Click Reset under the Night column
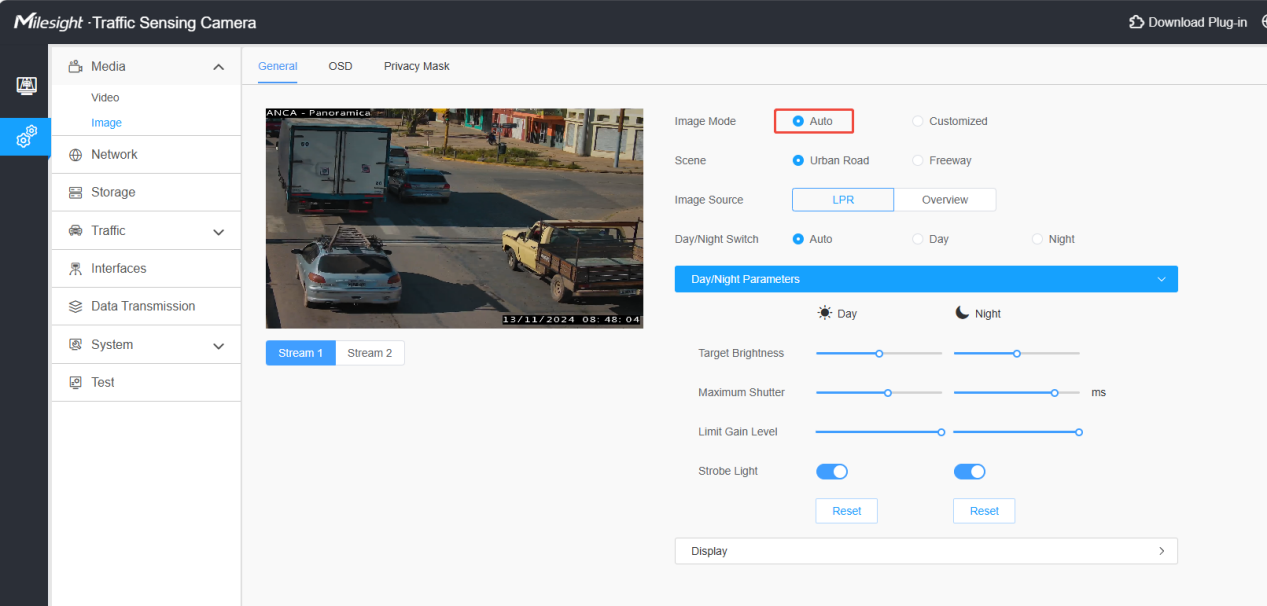 (984, 511)
